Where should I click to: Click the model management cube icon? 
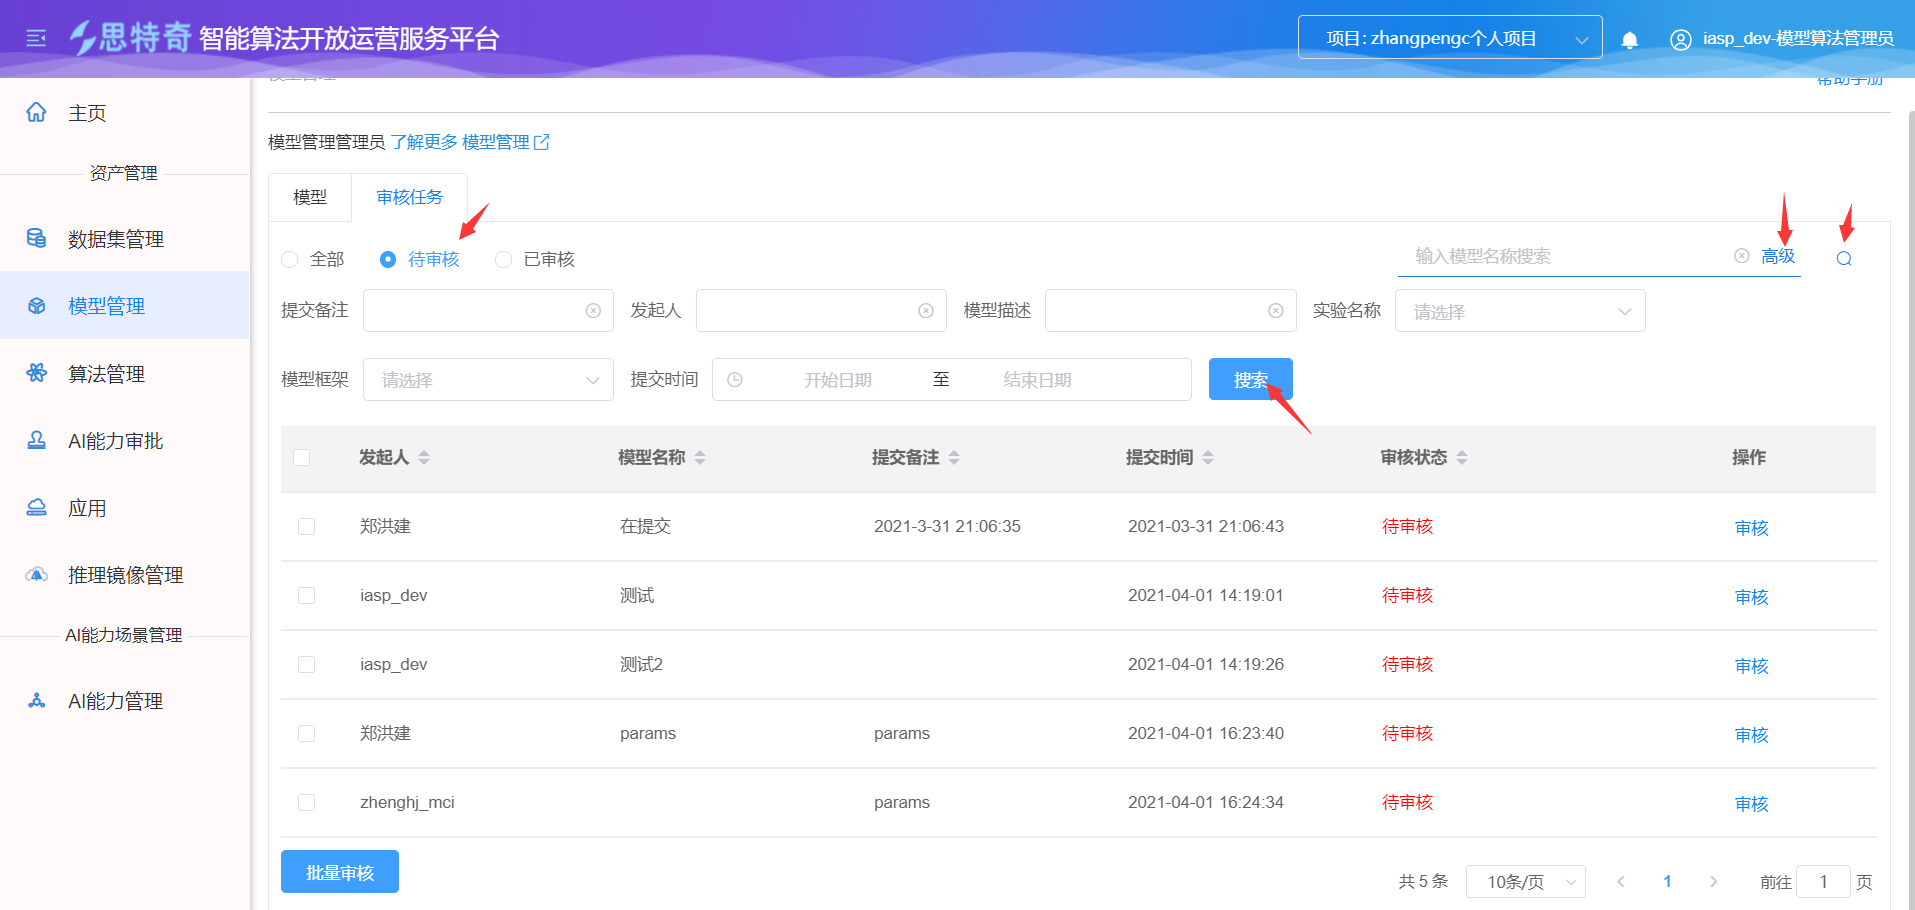(x=36, y=305)
